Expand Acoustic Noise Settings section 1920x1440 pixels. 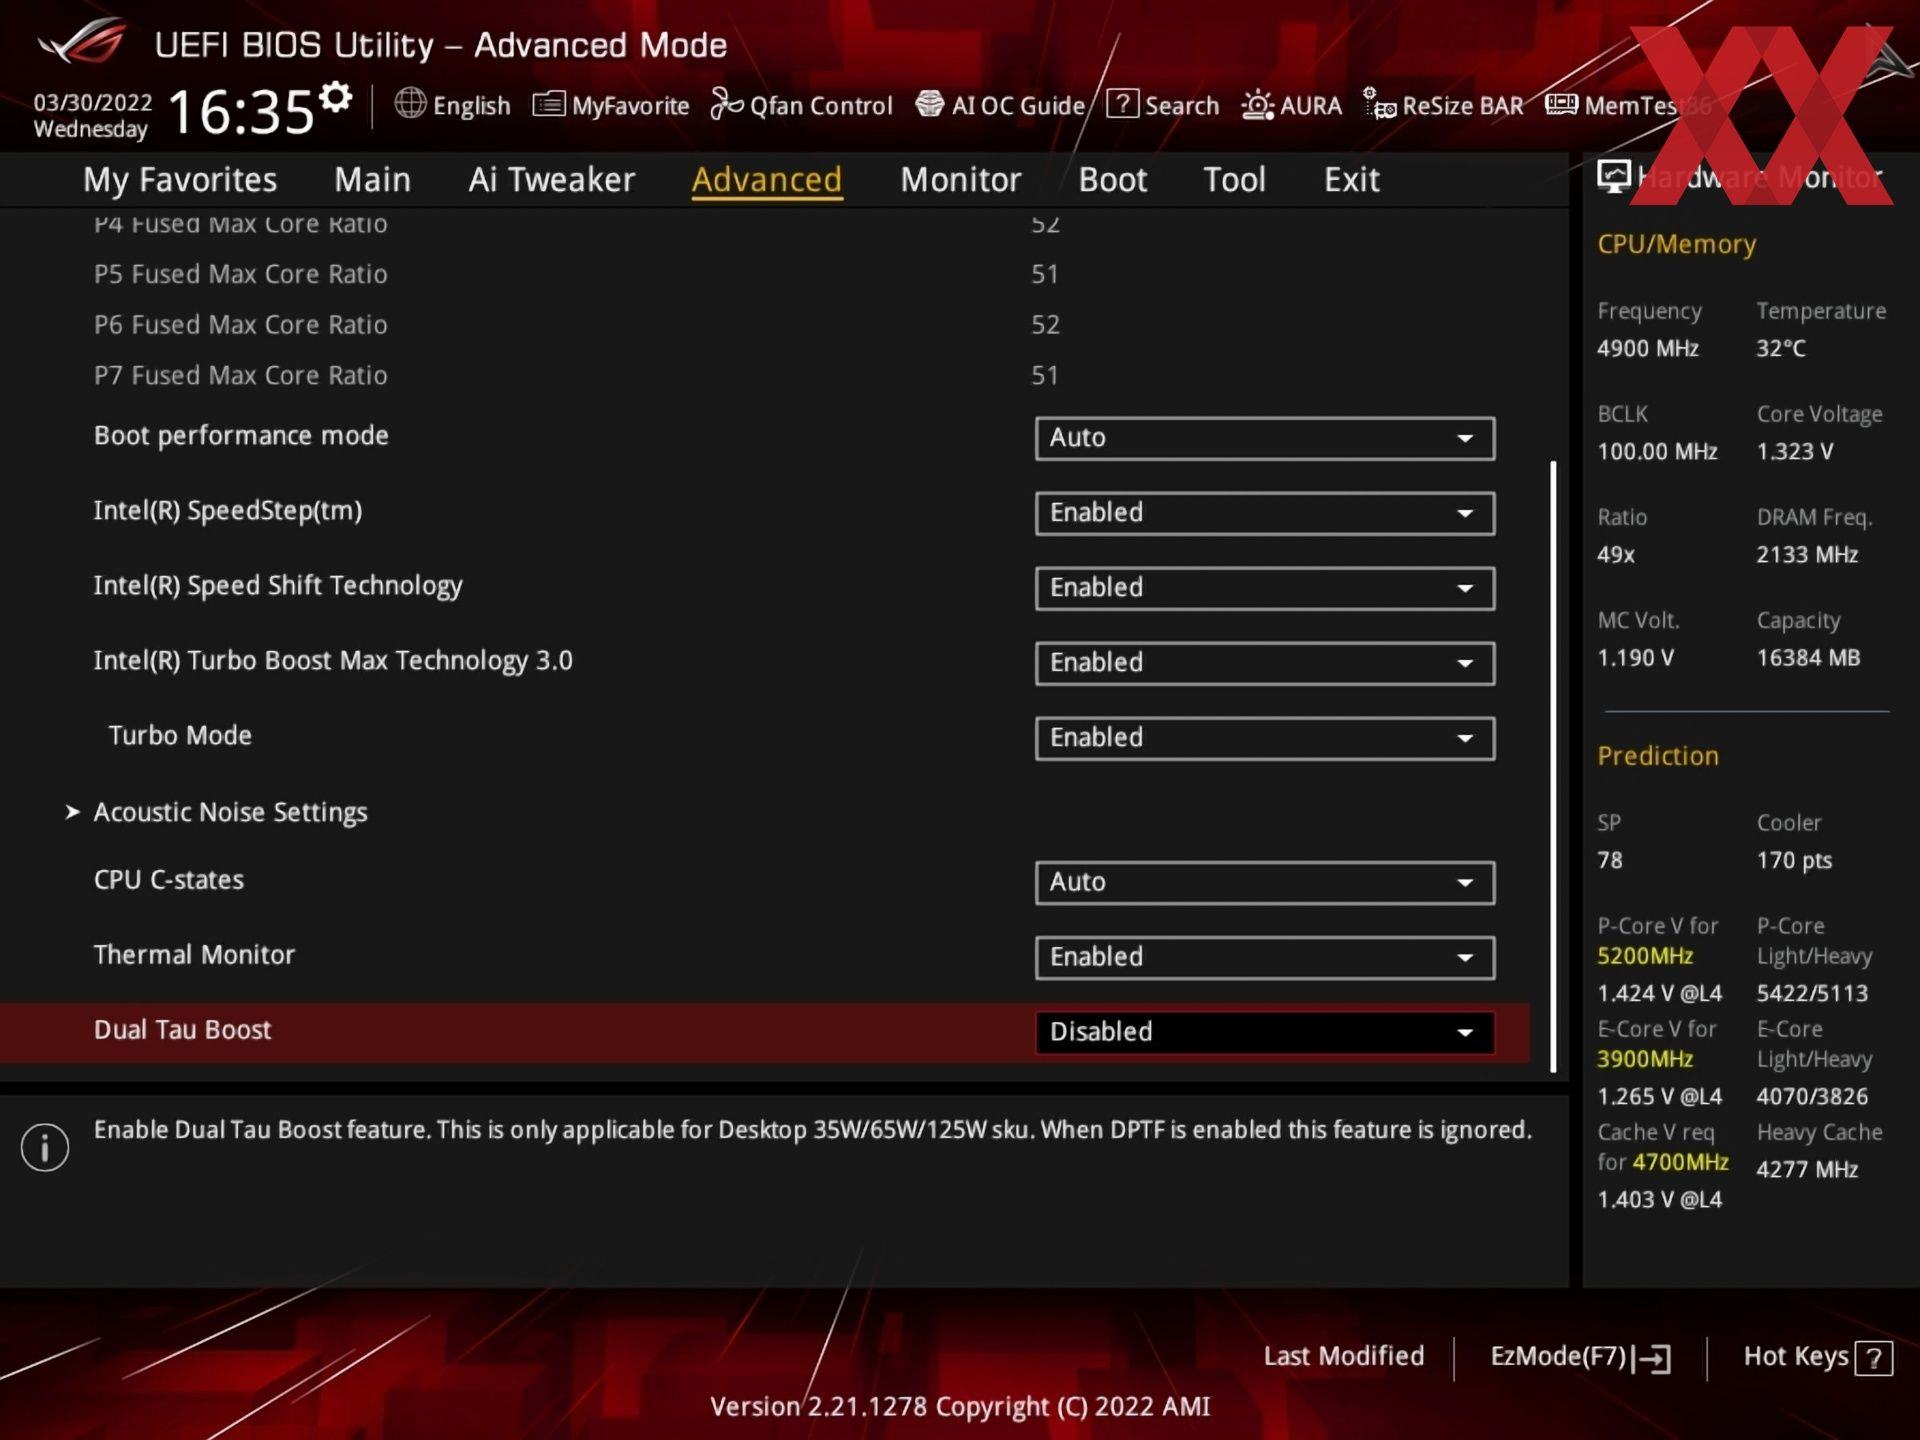click(x=230, y=812)
